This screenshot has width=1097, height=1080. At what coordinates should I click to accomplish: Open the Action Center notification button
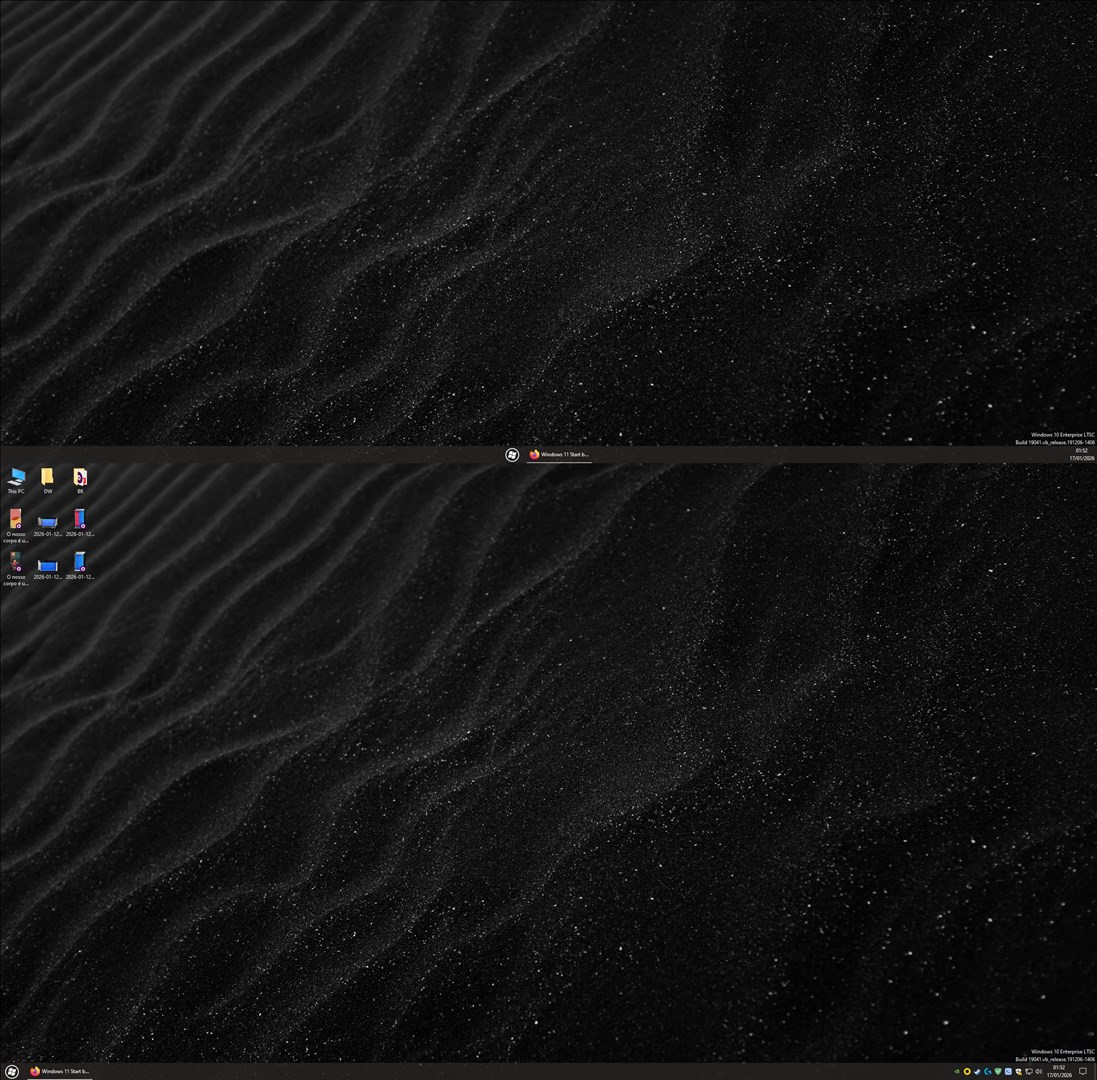tap(1082, 1071)
